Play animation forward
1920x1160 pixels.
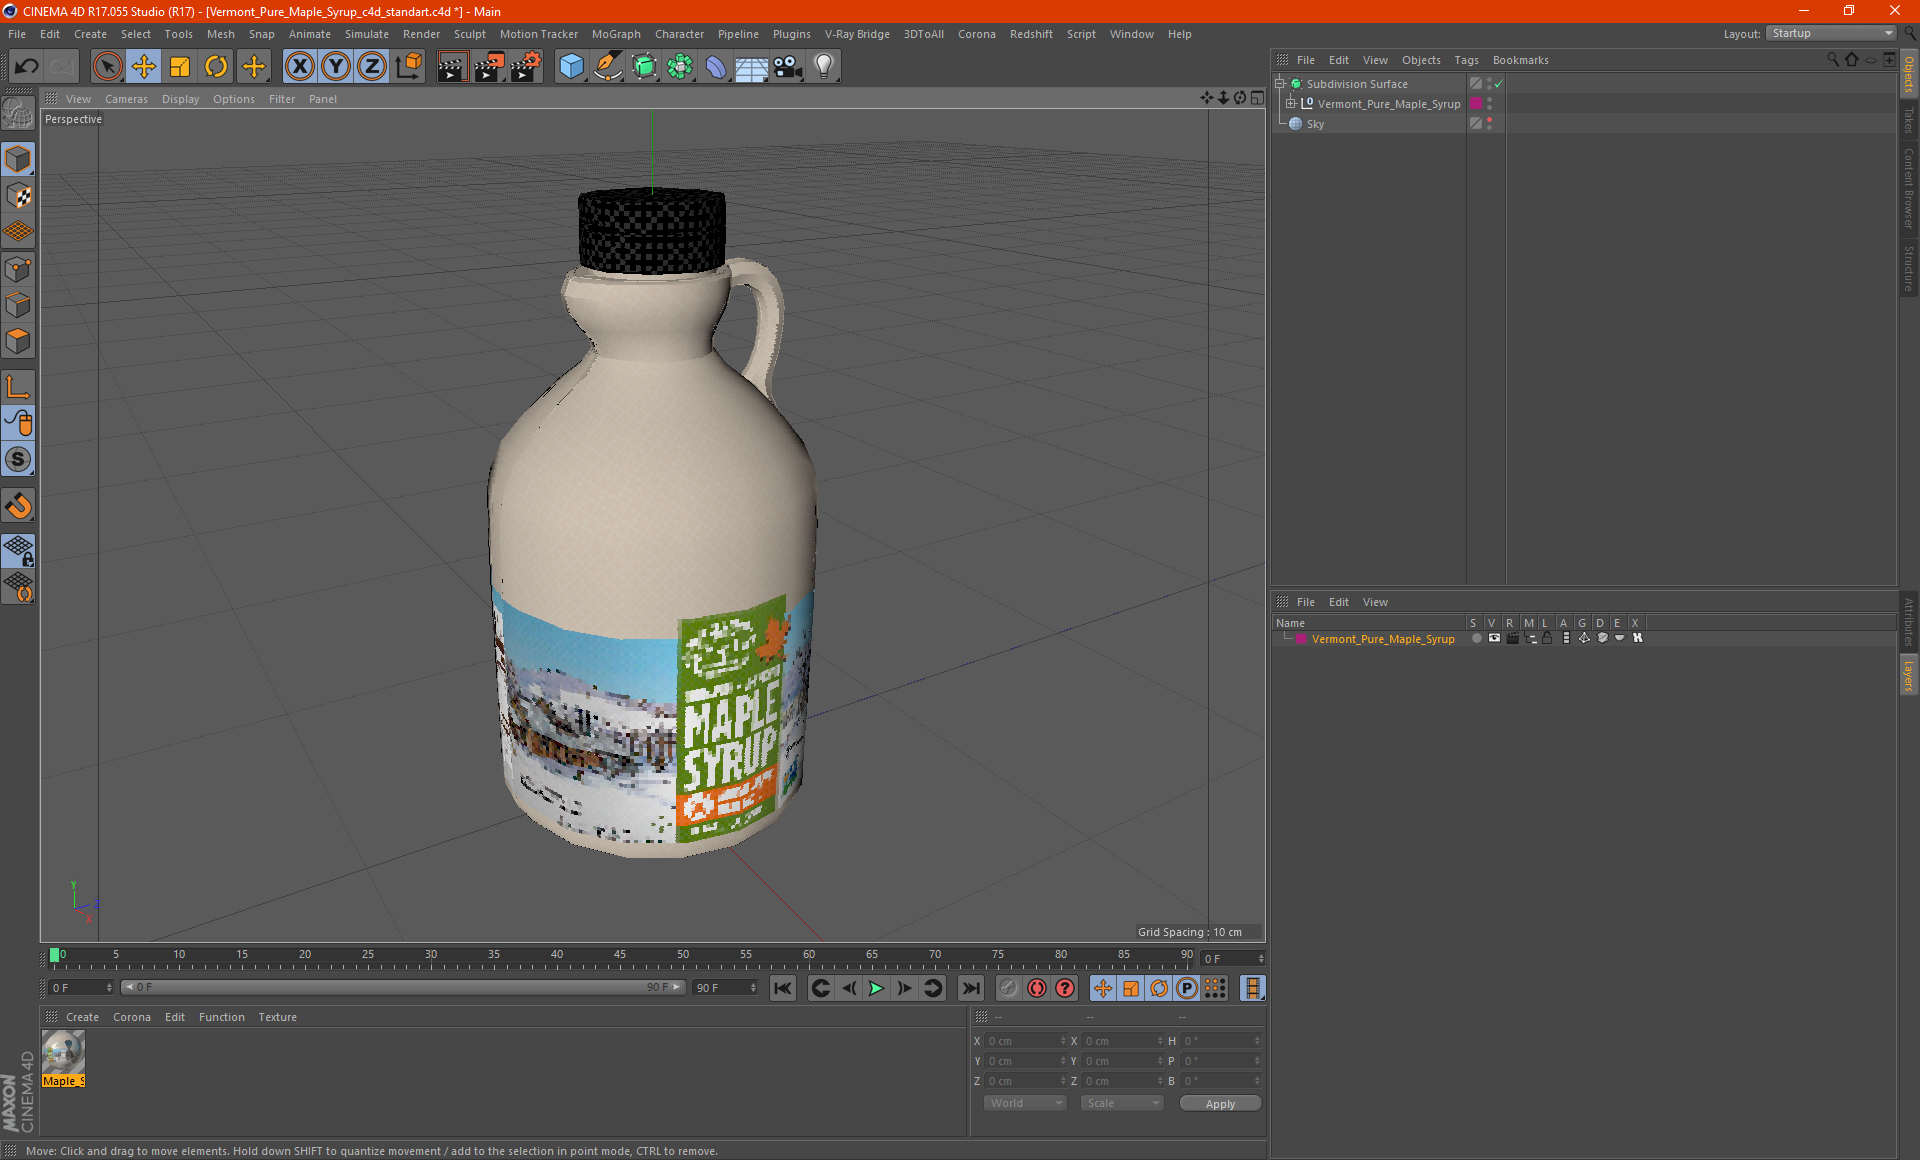coord(876,988)
